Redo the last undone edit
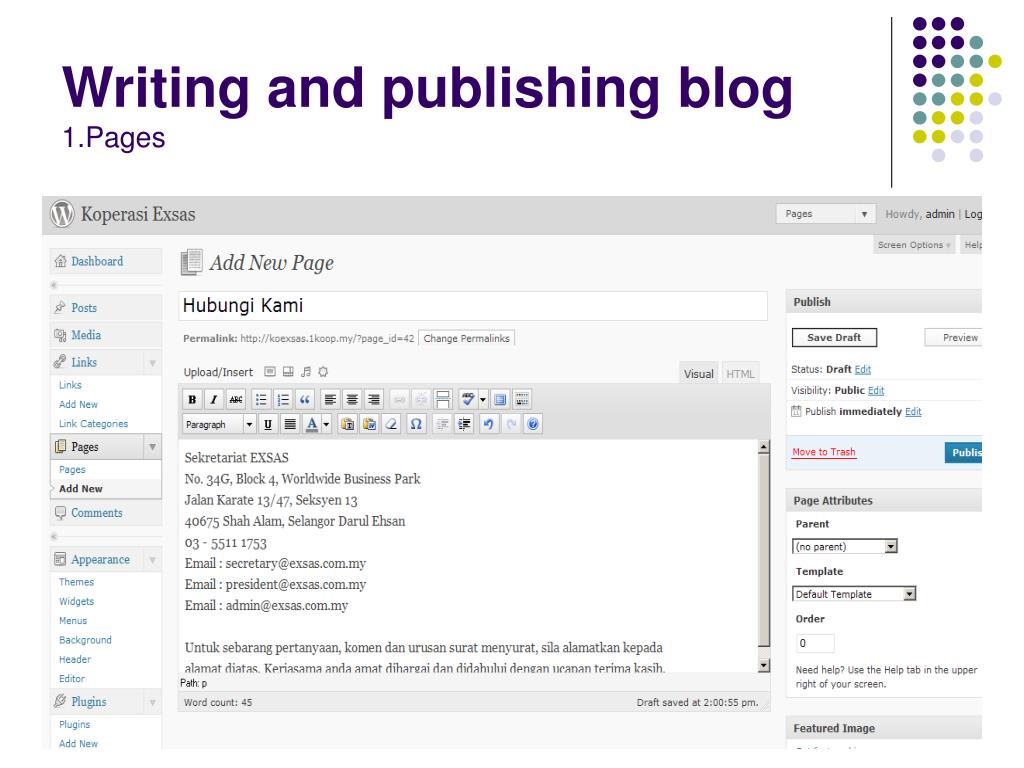 coord(511,424)
